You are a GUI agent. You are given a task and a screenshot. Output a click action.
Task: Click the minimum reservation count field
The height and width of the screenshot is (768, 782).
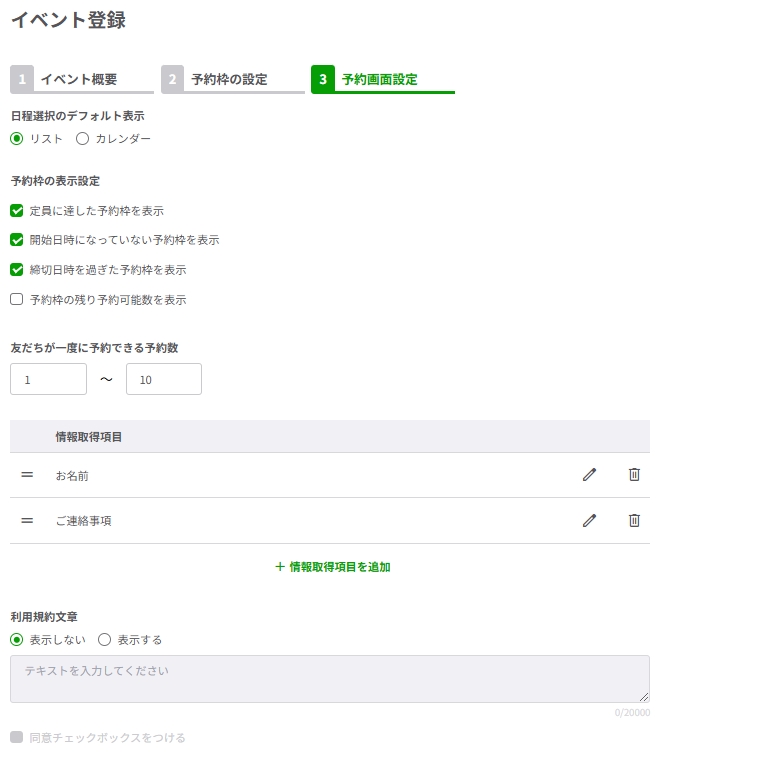(48, 380)
